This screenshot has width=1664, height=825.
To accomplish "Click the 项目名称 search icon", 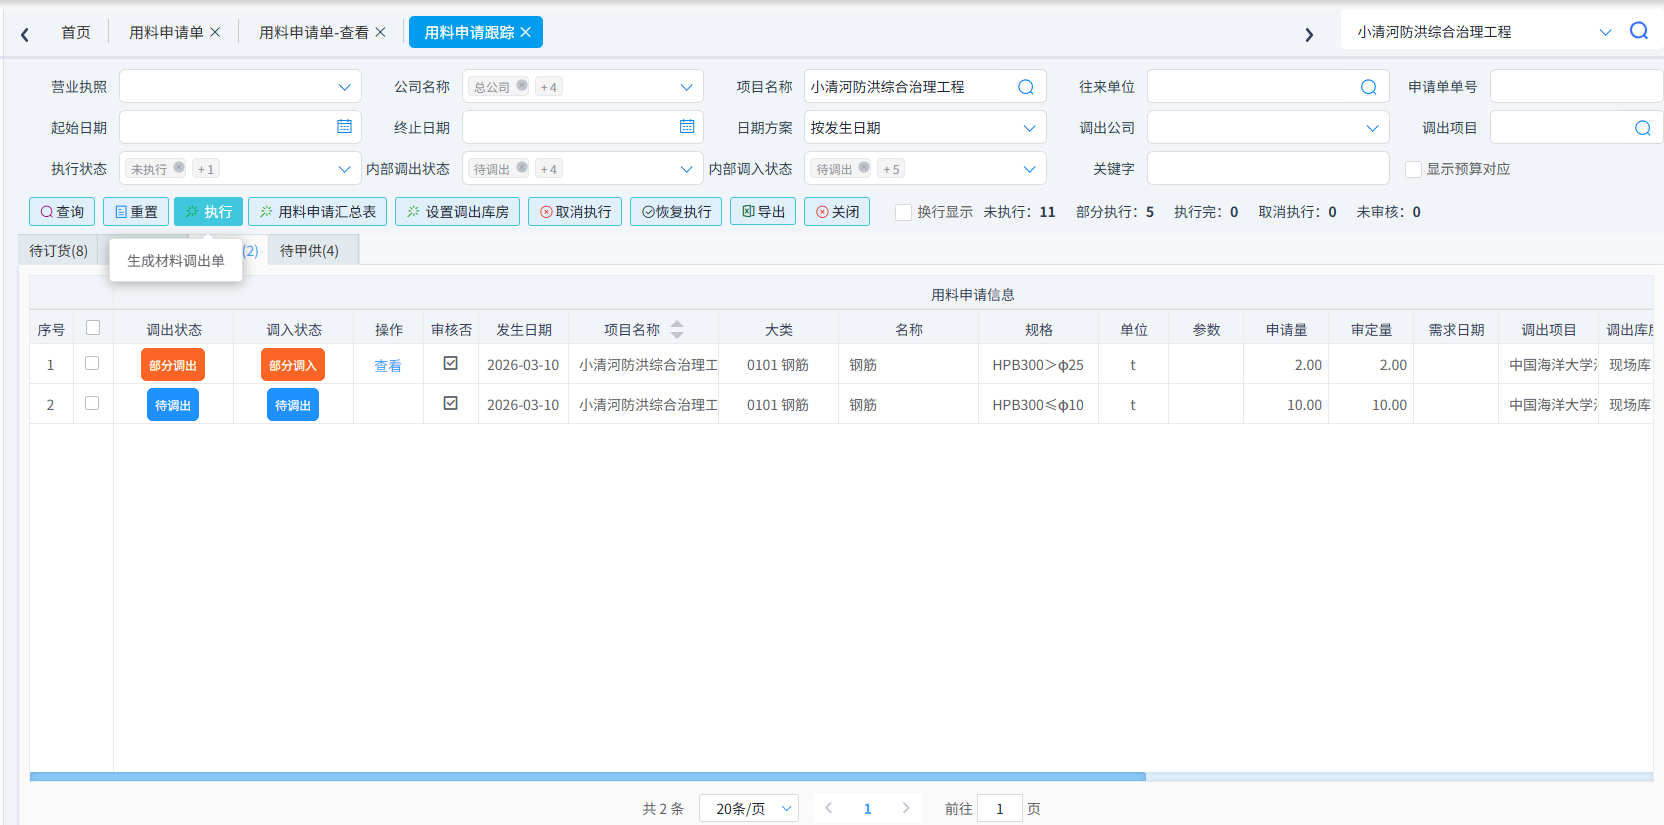I will point(1026,87).
